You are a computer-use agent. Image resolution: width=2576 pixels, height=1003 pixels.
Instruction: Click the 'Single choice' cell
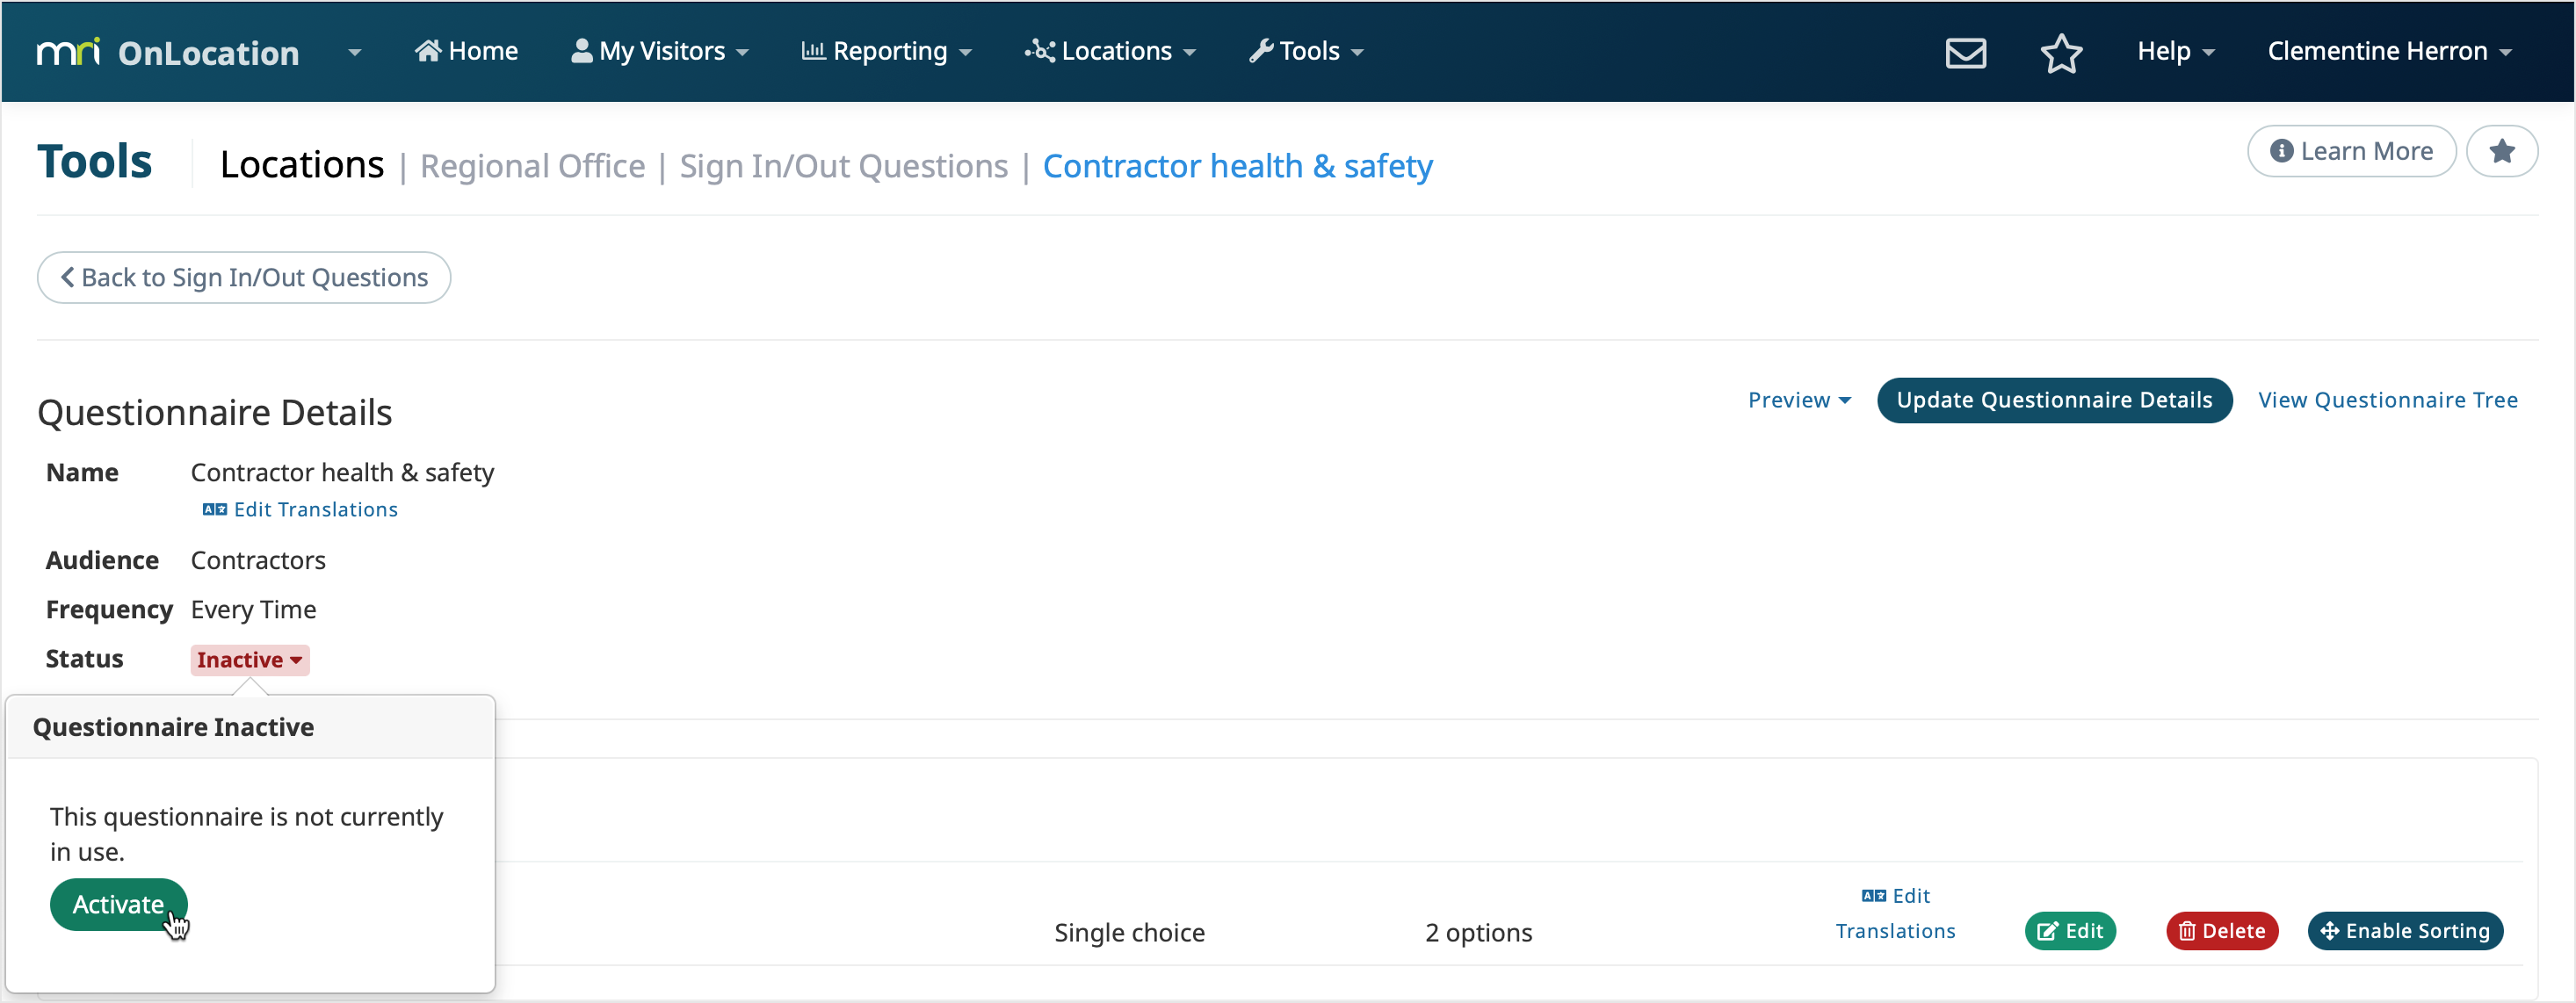point(1129,932)
